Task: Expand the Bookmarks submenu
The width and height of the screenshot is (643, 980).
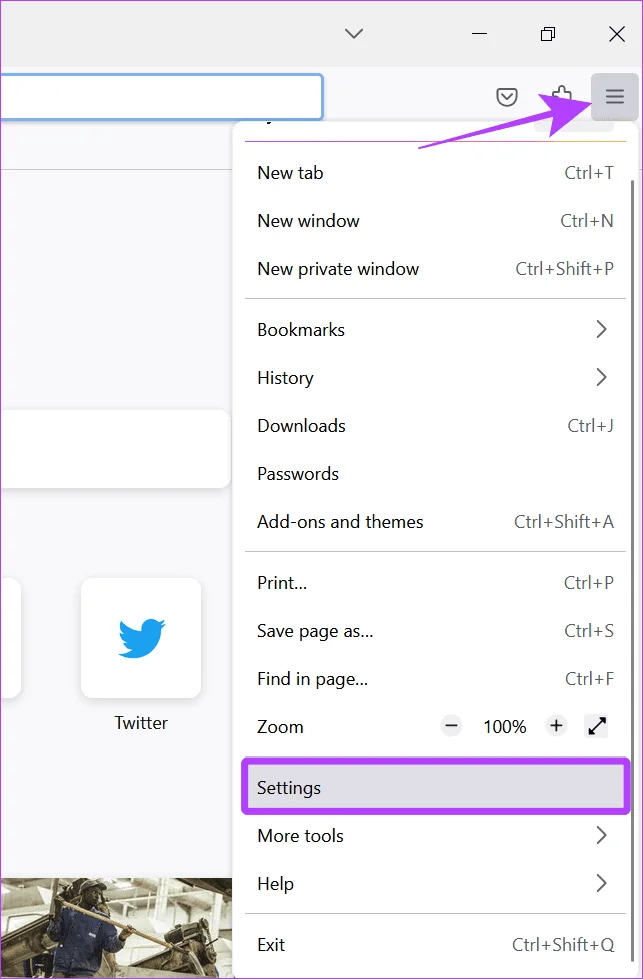Action: tap(436, 329)
